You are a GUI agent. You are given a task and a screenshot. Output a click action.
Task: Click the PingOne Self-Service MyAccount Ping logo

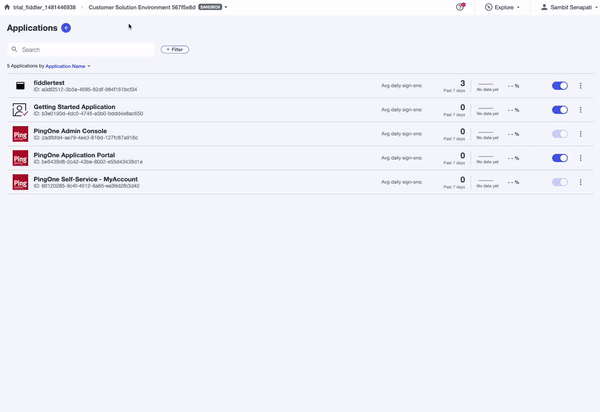[20, 182]
